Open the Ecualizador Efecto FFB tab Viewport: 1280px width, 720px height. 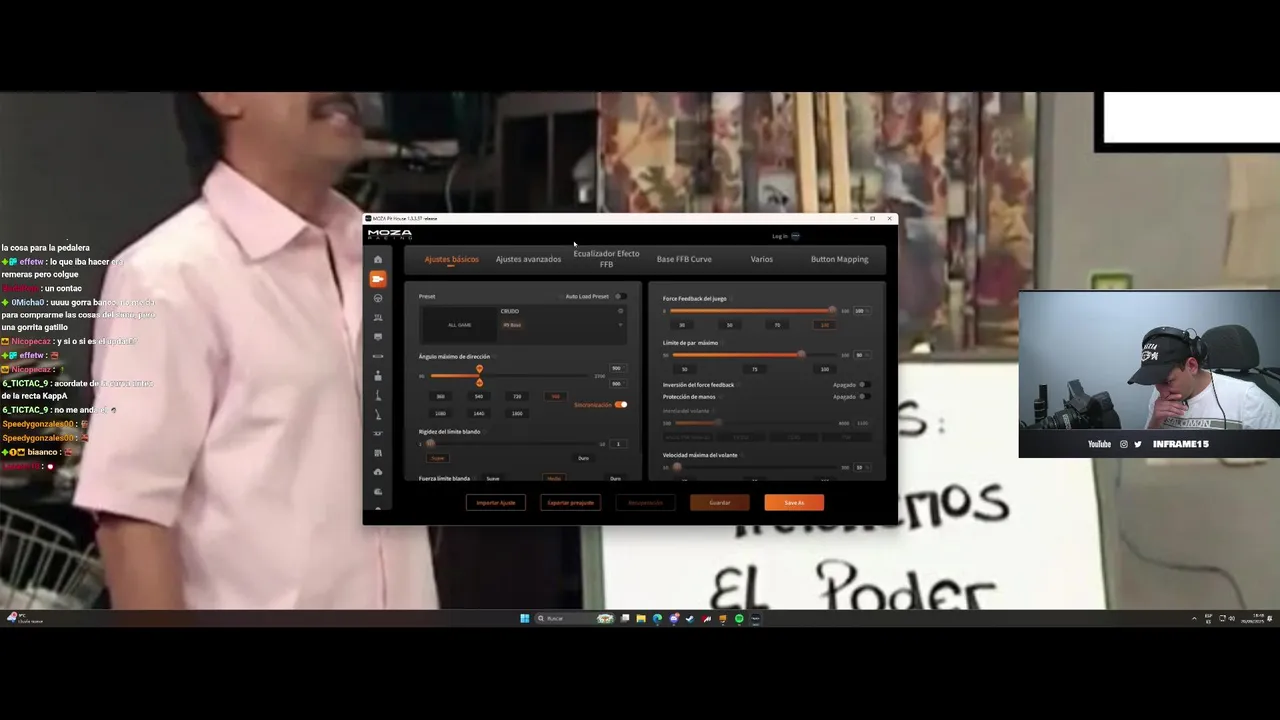606,259
